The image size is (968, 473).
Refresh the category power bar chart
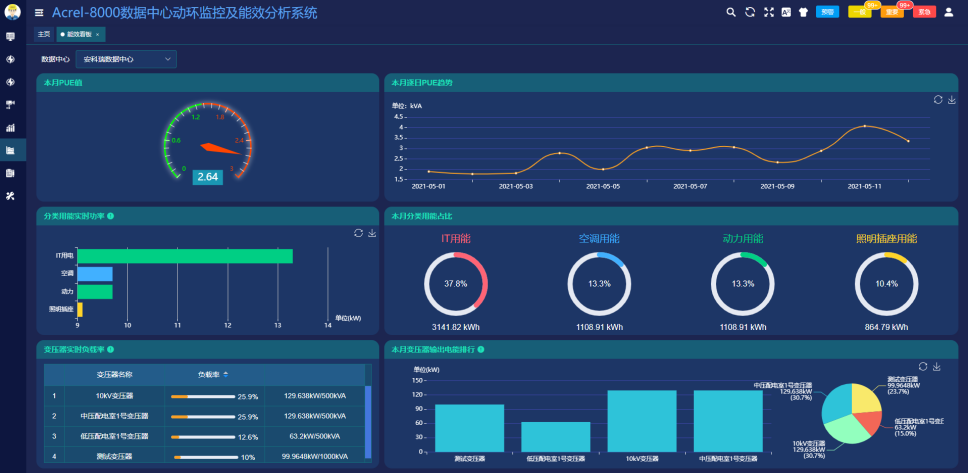(358, 233)
